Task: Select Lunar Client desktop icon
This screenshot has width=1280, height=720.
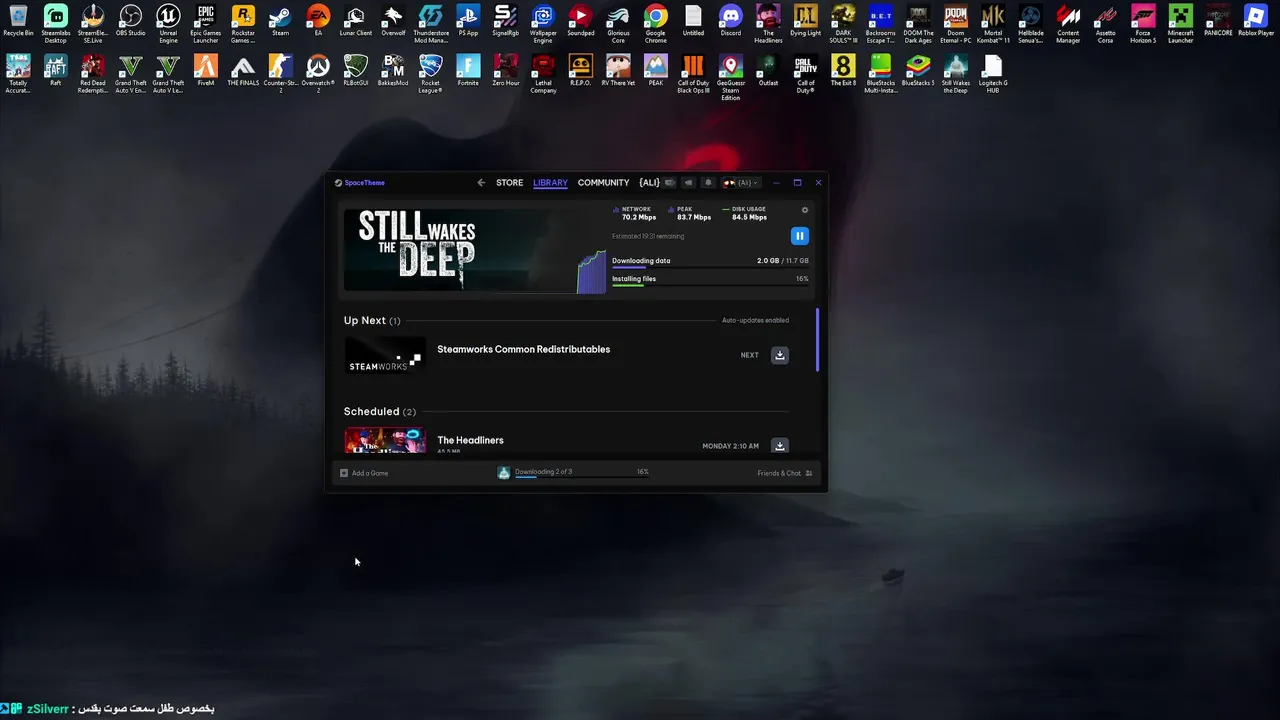Action: tap(355, 22)
